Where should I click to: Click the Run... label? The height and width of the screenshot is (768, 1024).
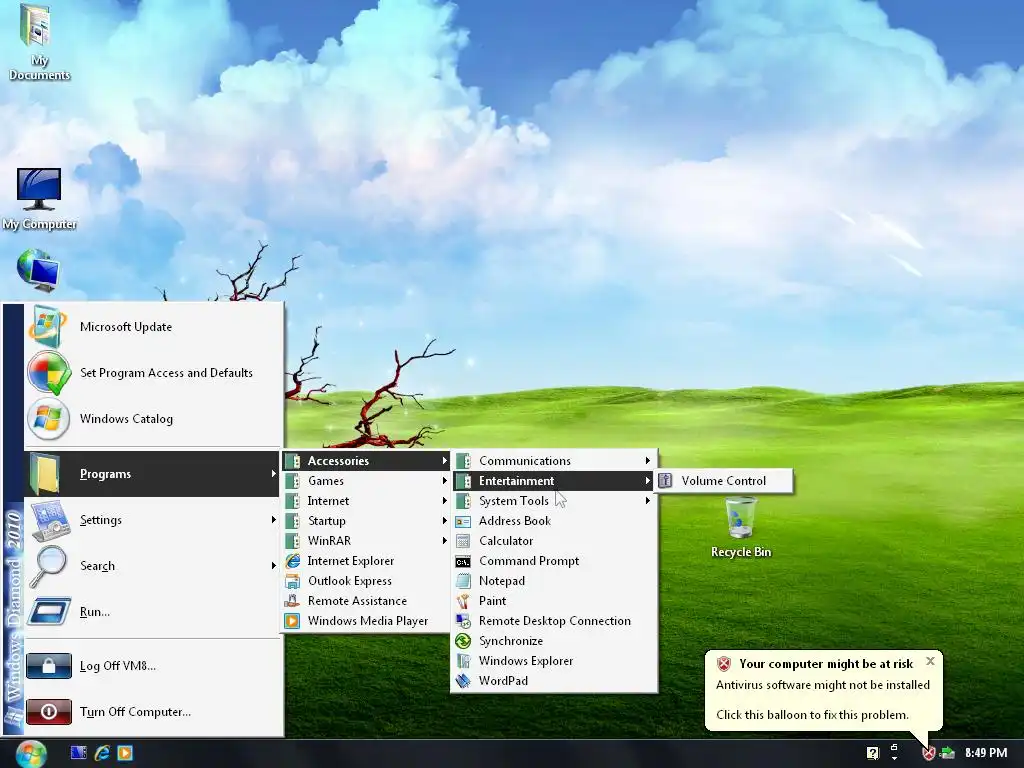coord(95,612)
